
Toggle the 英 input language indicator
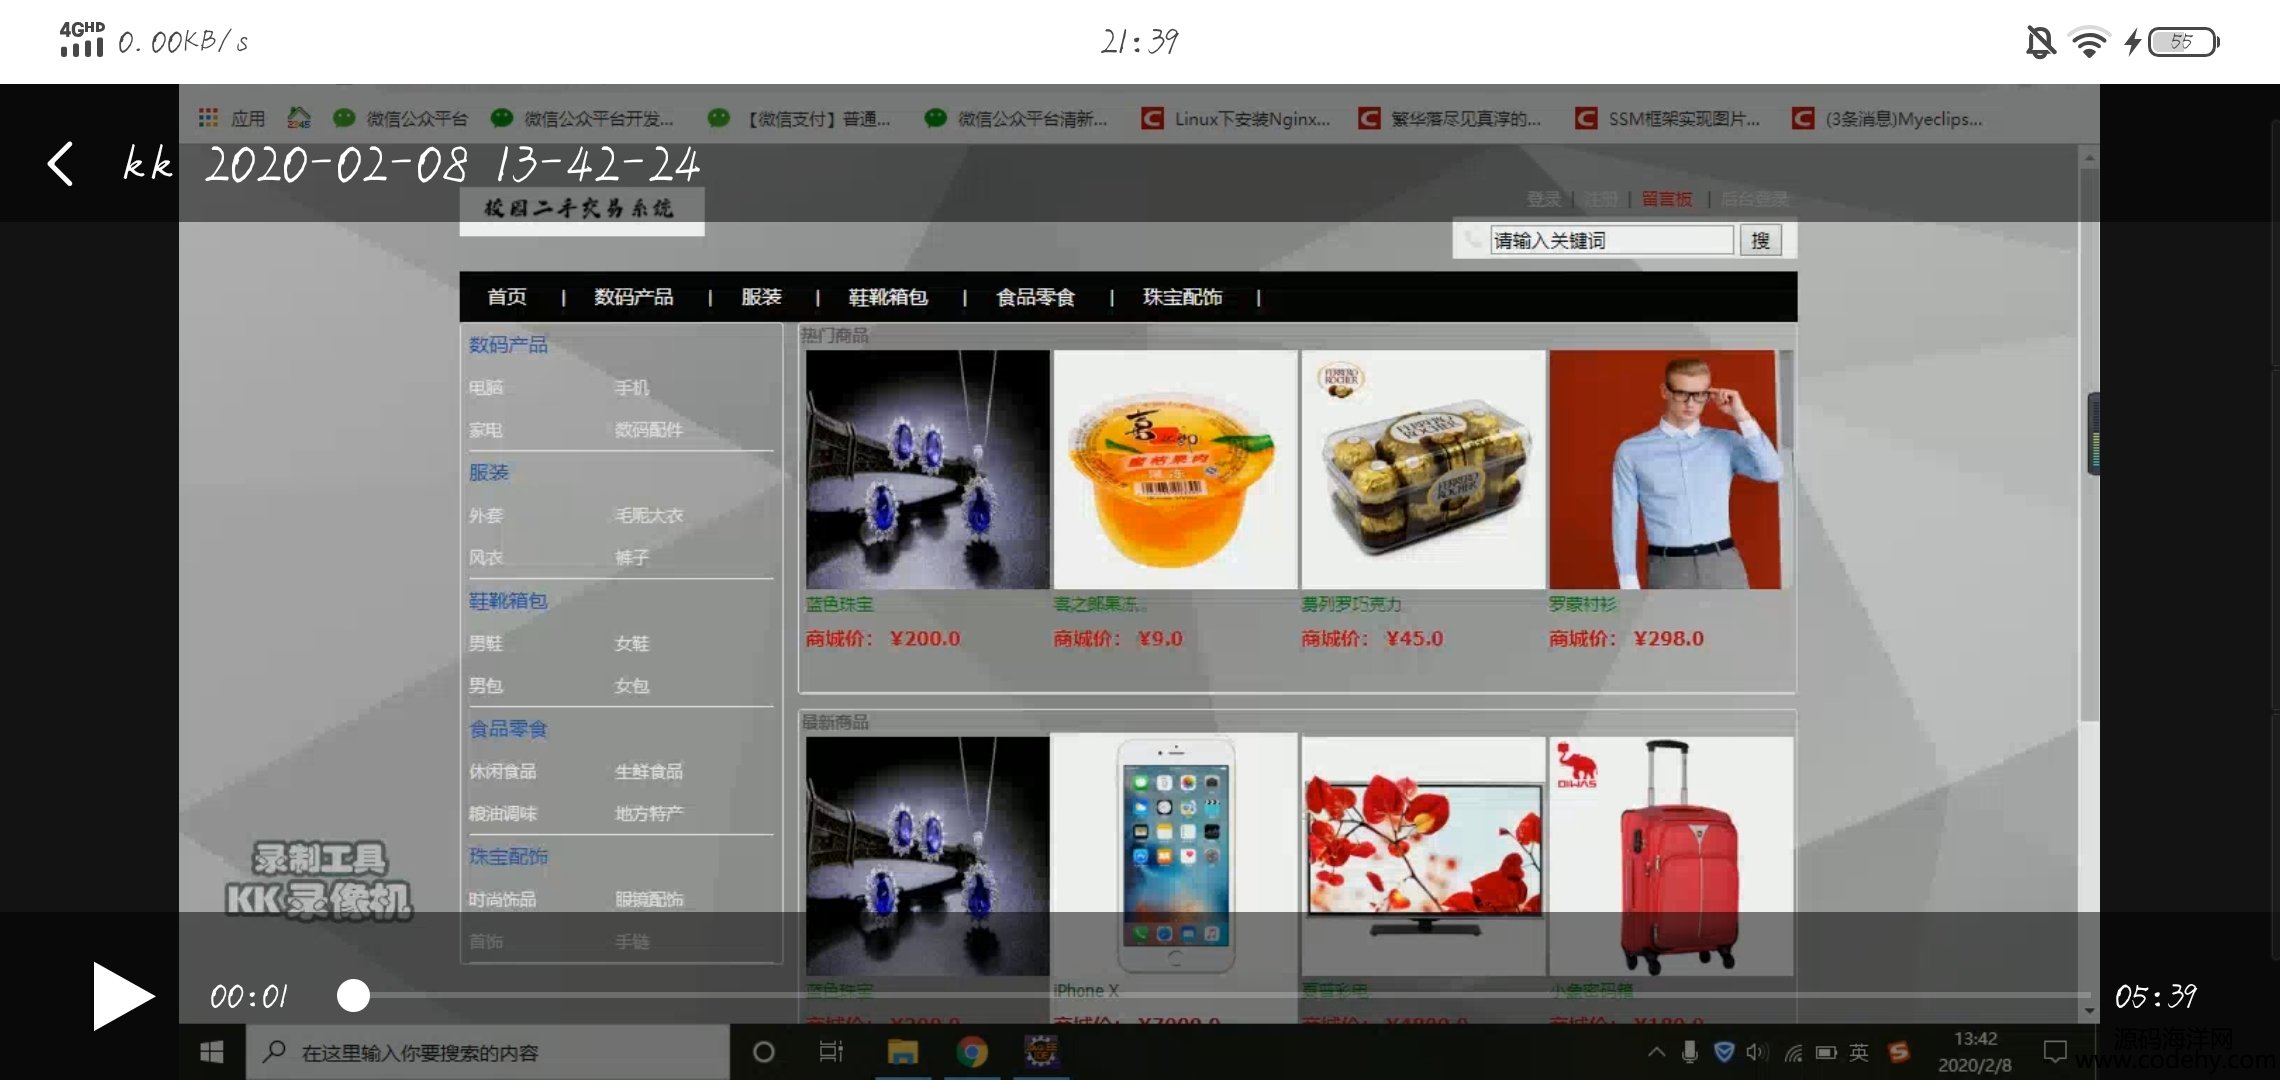pos(1858,1052)
